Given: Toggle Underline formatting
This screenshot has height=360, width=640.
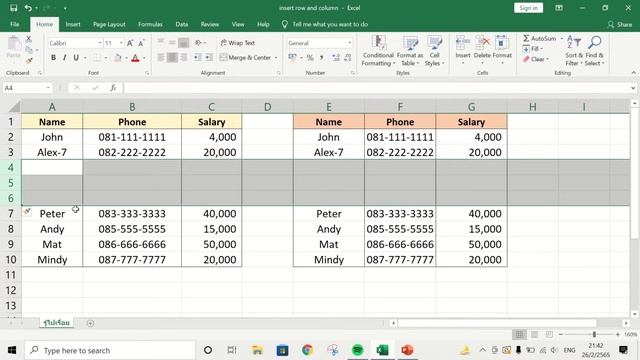Looking at the screenshot, I should (x=76, y=58).
